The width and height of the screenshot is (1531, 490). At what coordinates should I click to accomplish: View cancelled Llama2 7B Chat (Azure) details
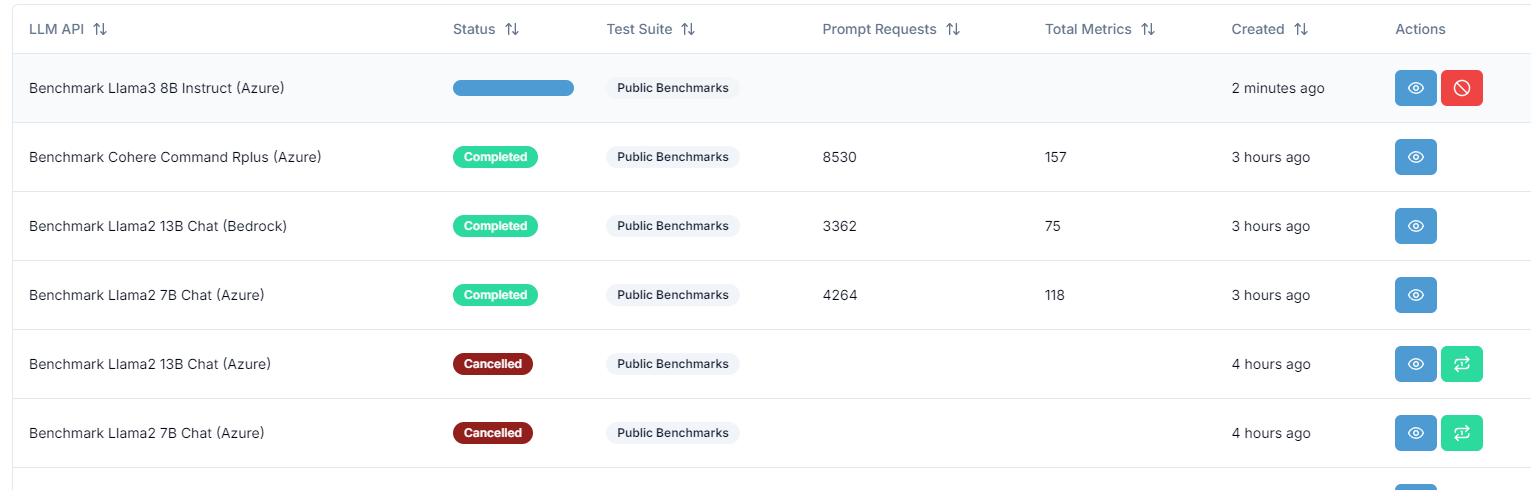[x=1416, y=433]
